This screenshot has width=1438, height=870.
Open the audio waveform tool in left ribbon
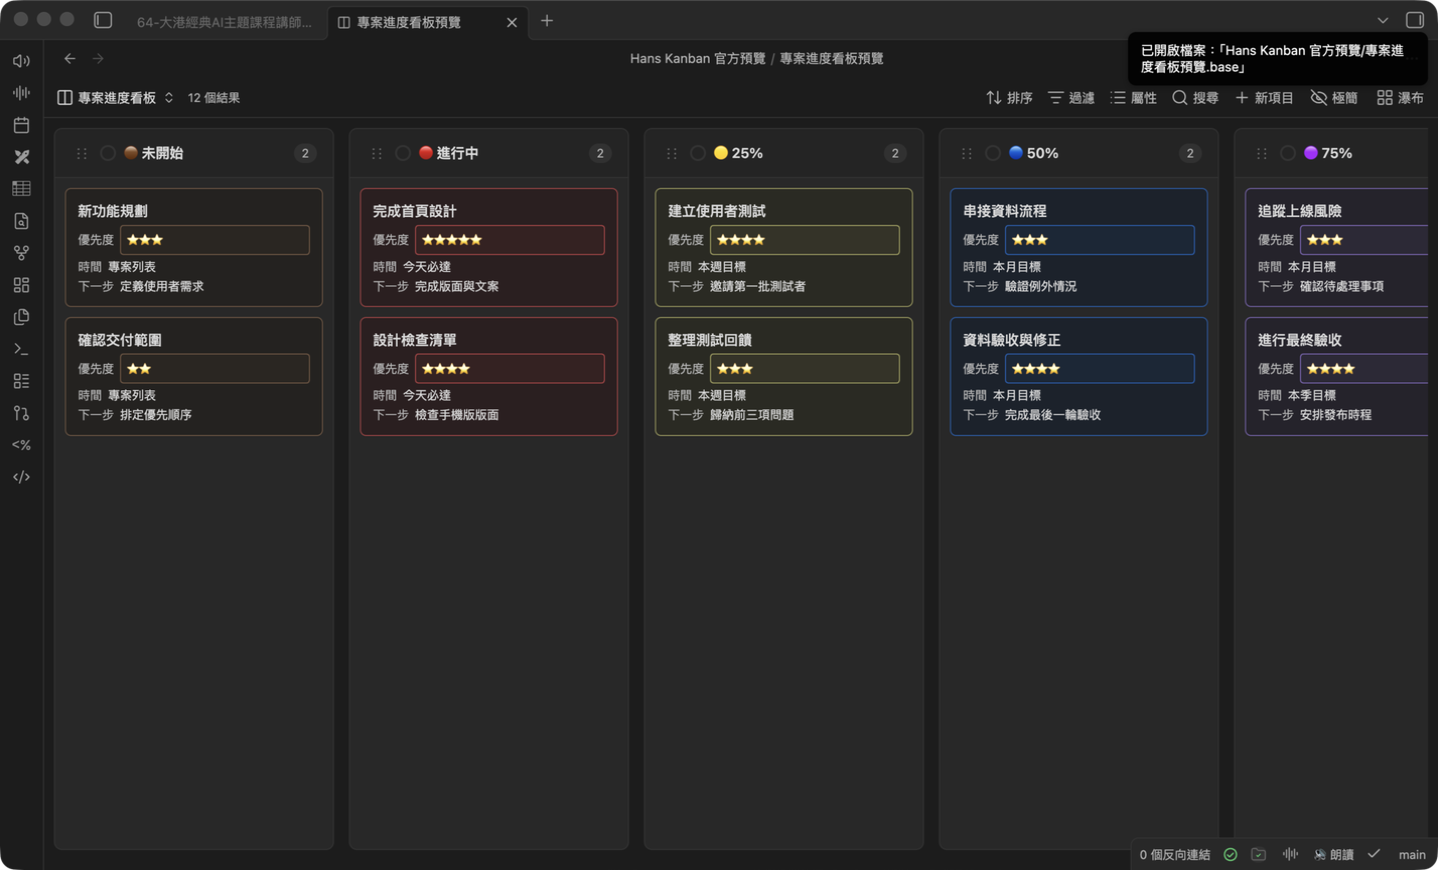21,93
